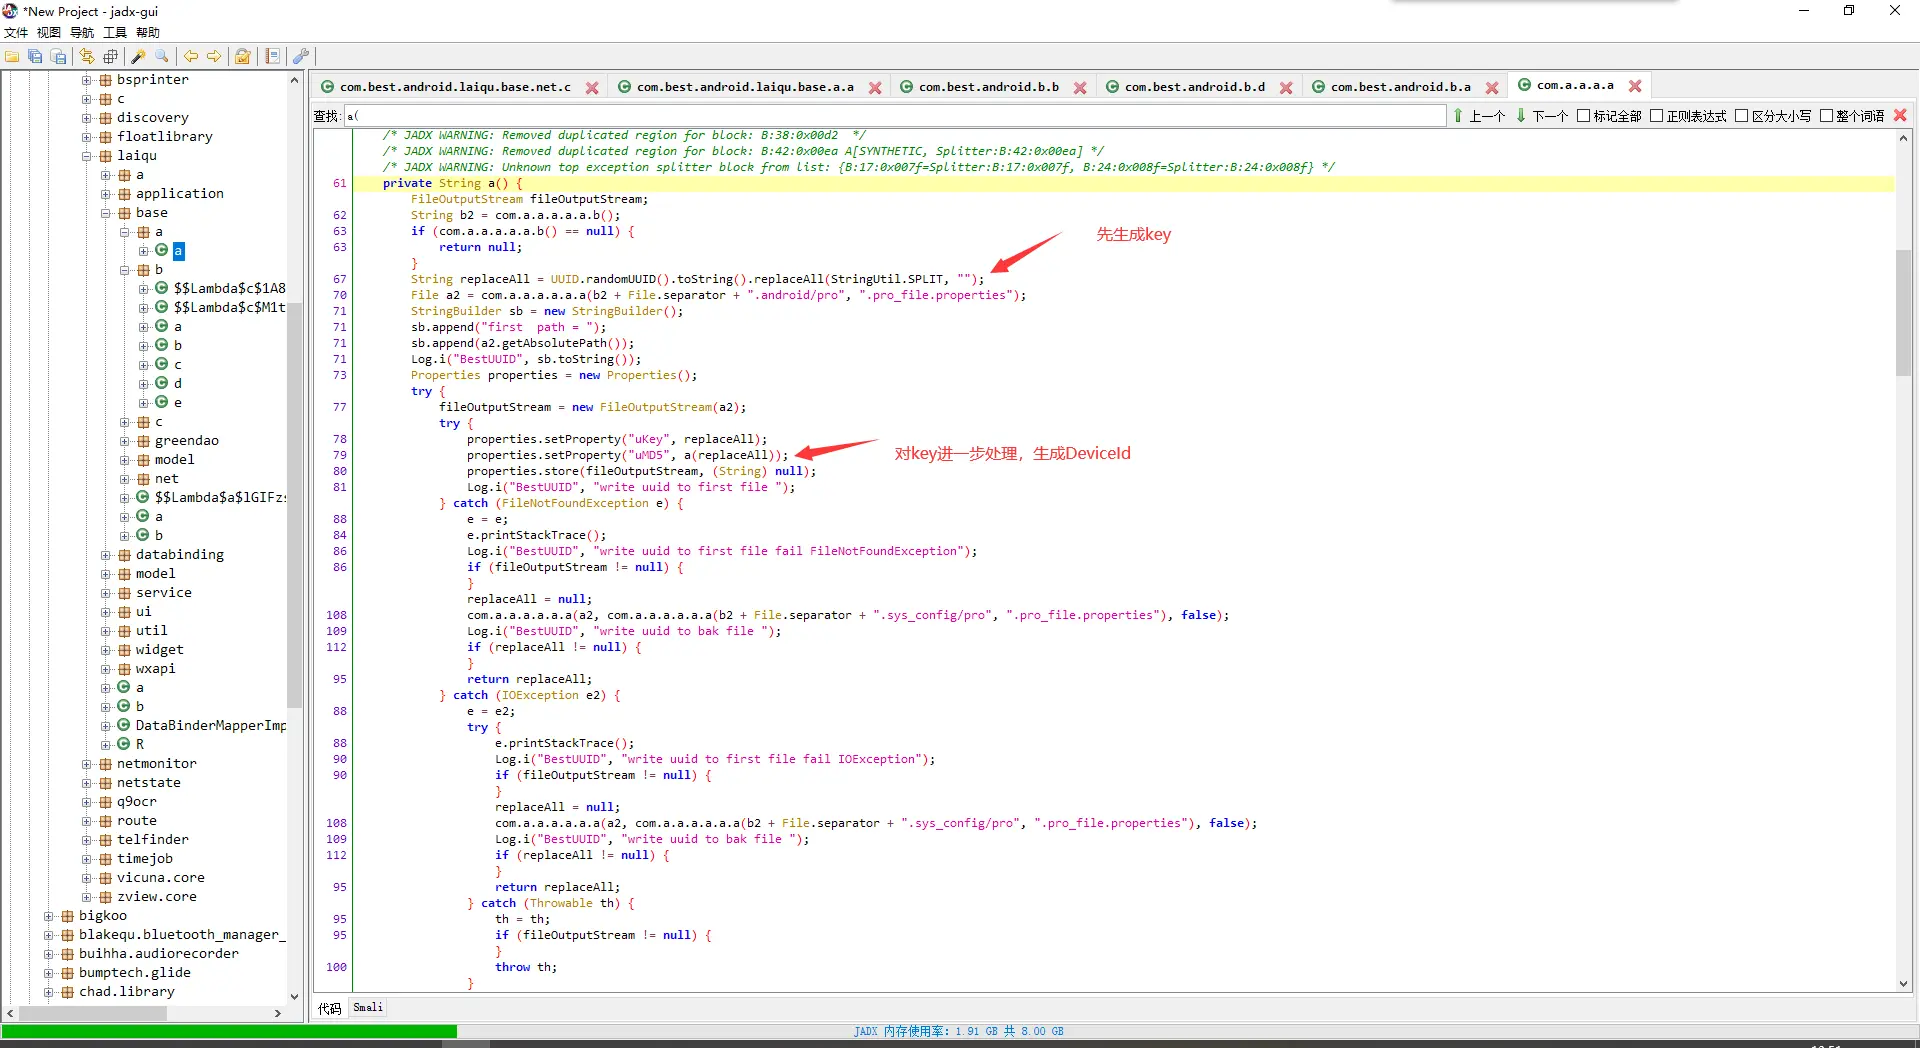Toggle the flatten packages toolbar icon
This screenshot has height=1048, width=1920.
pyautogui.click(x=111, y=57)
